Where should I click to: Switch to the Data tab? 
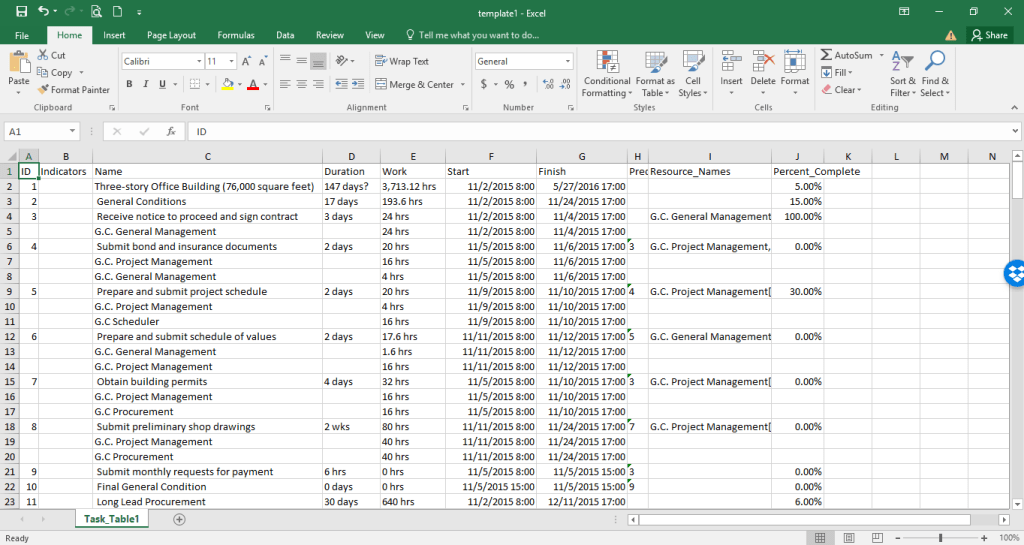point(285,35)
